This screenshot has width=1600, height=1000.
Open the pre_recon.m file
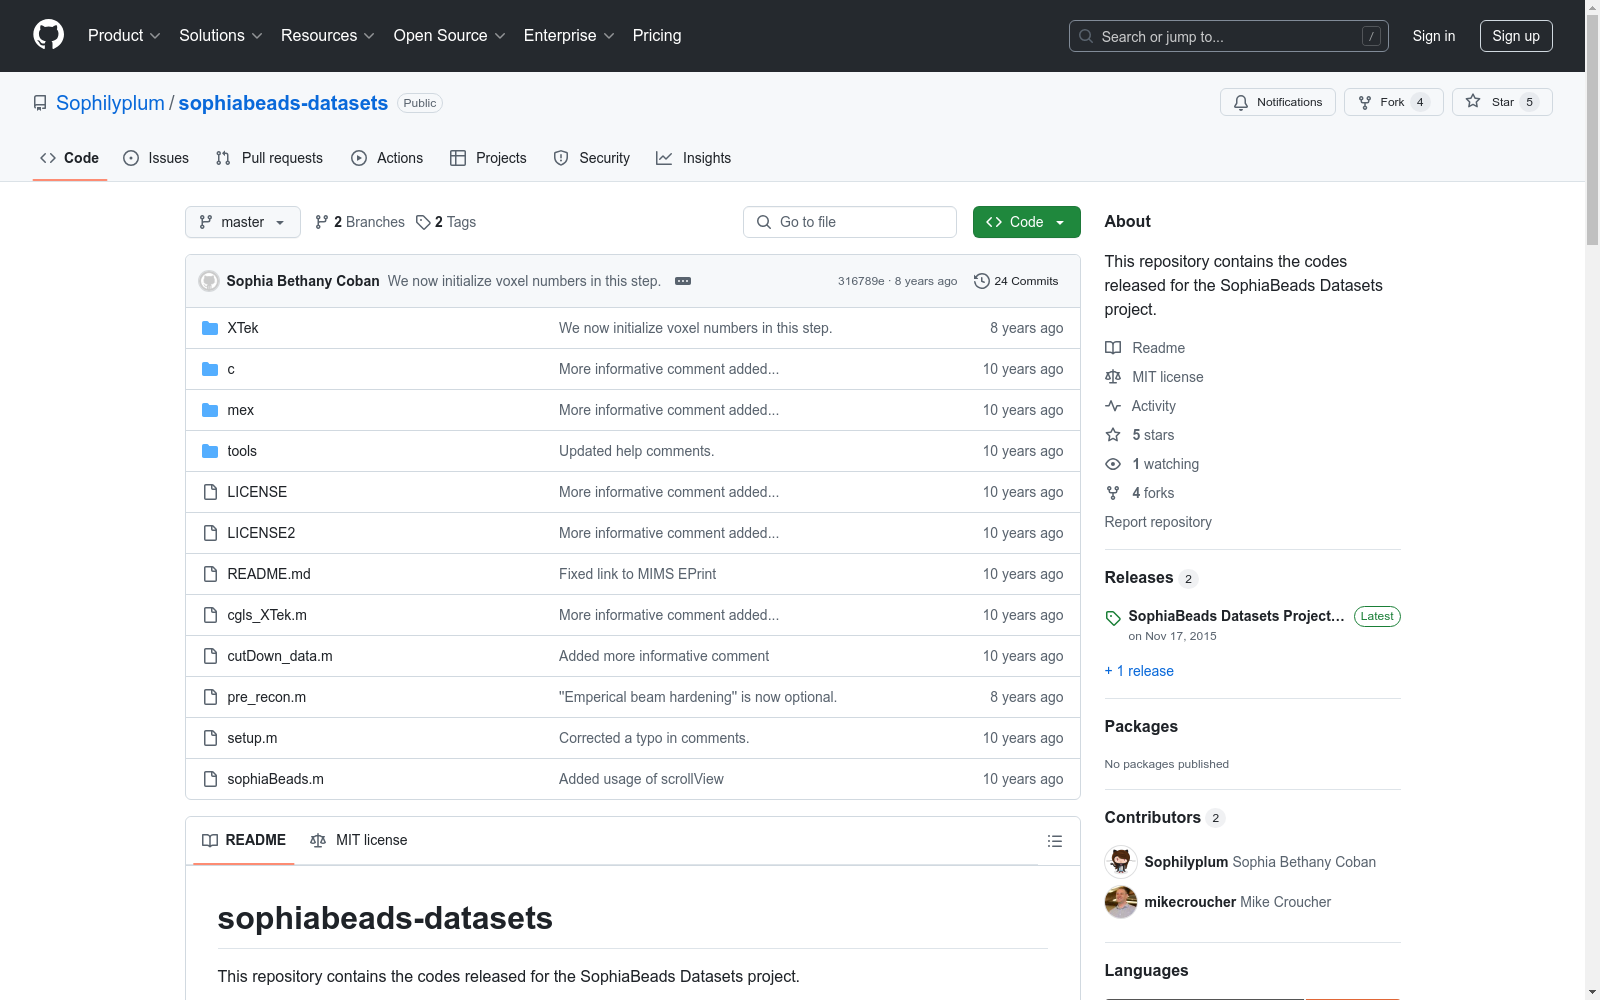click(267, 697)
